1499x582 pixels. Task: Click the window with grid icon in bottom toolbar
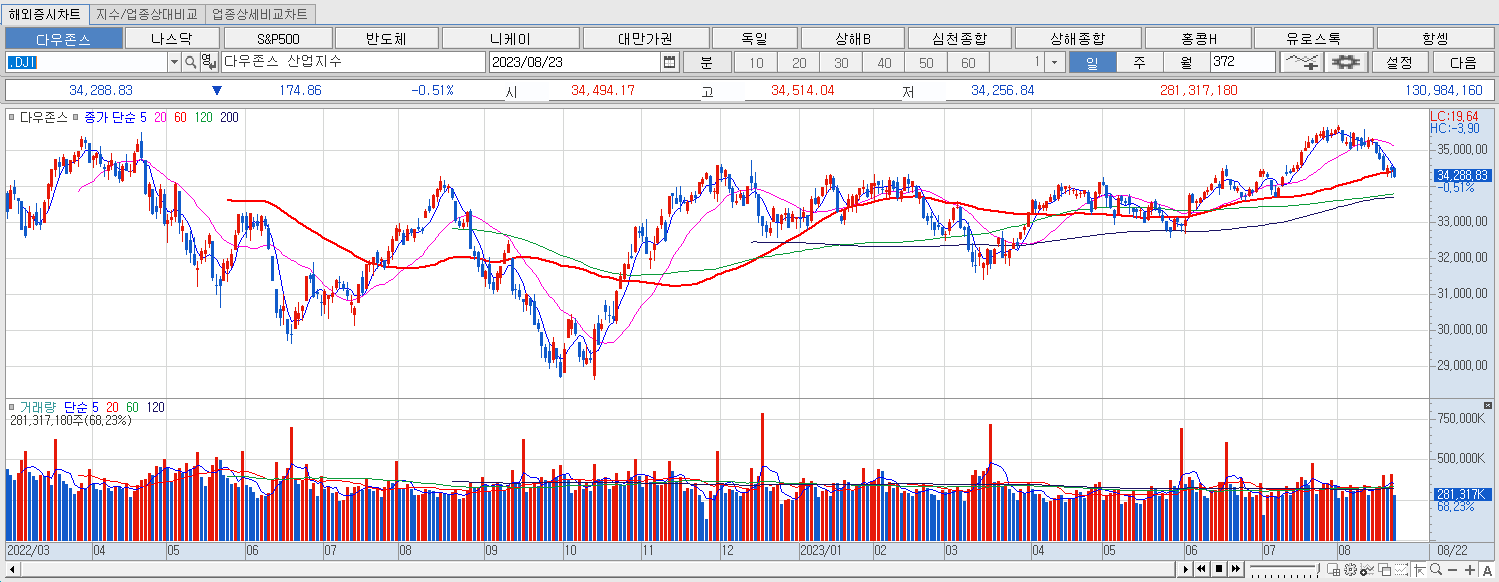click(x=1334, y=569)
